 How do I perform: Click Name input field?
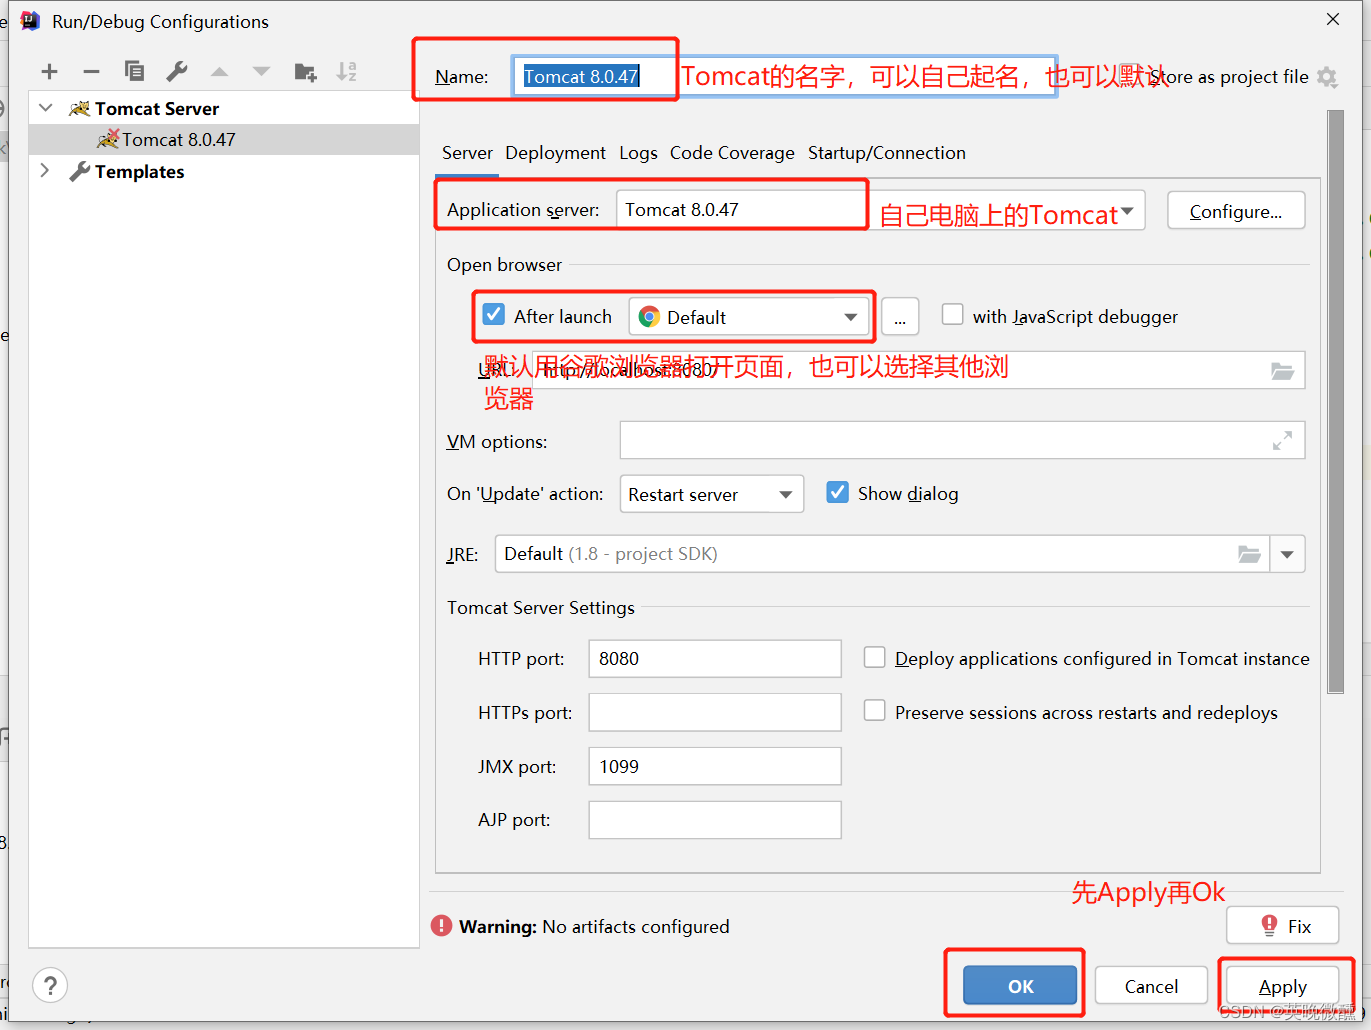tap(785, 76)
